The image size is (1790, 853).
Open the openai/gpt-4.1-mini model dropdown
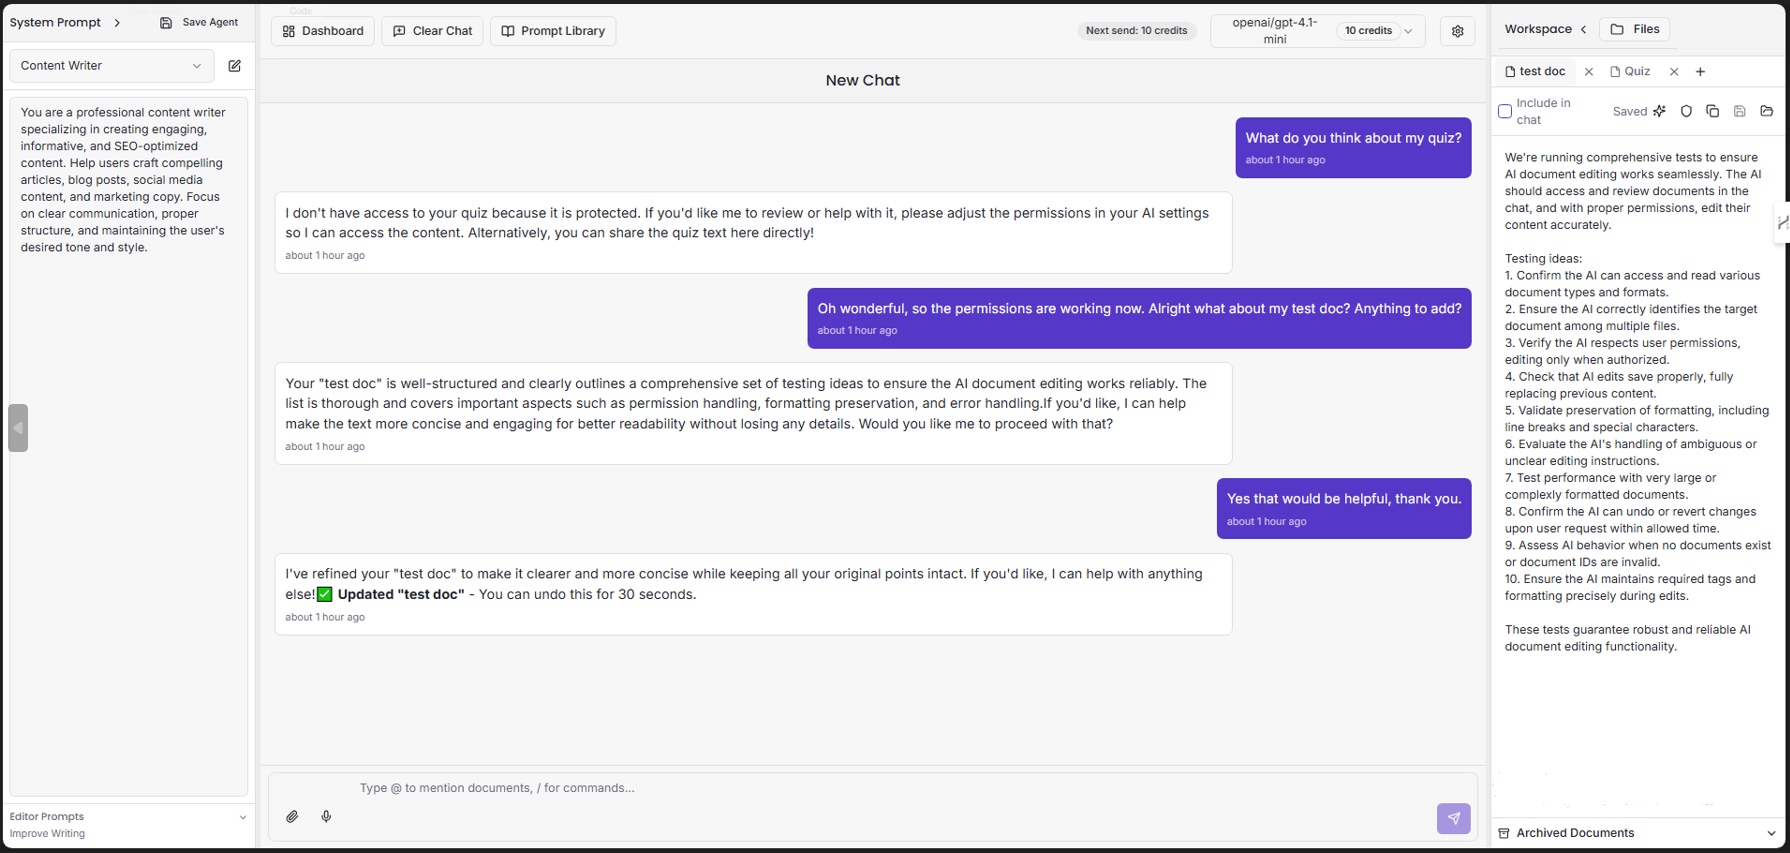click(1317, 31)
